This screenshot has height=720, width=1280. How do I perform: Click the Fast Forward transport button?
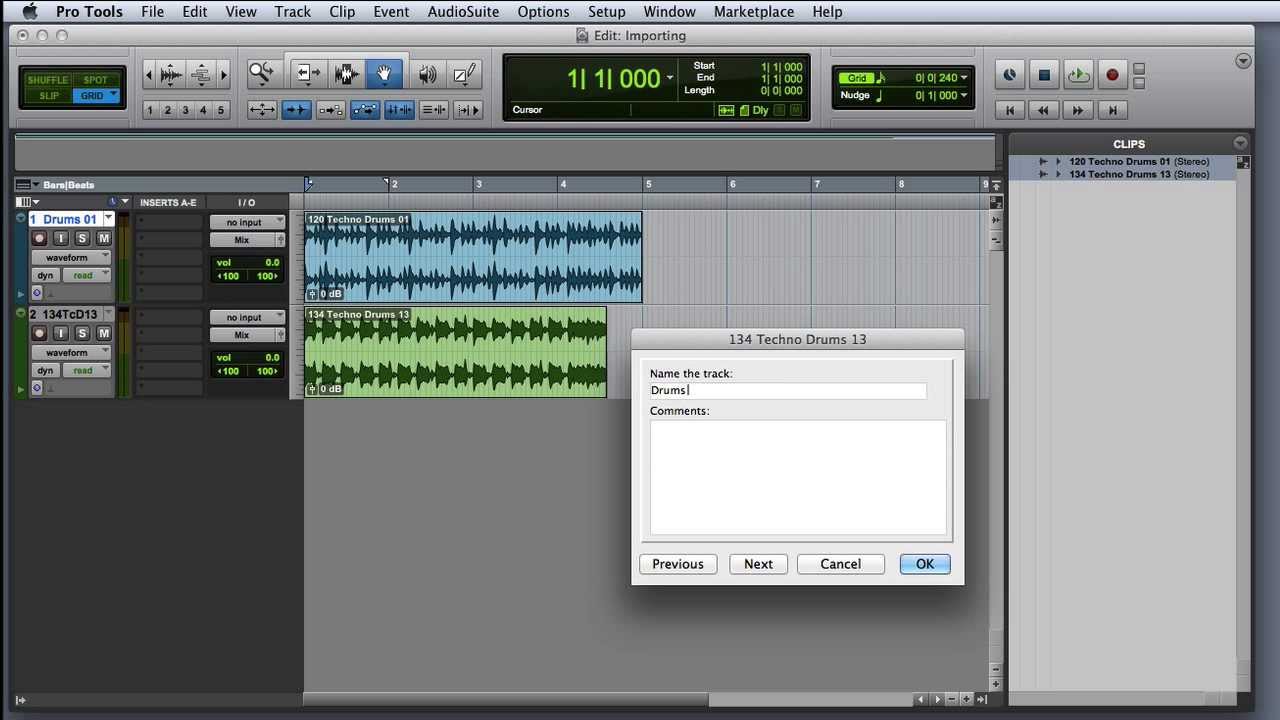pyautogui.click(x=1078, y=110)
